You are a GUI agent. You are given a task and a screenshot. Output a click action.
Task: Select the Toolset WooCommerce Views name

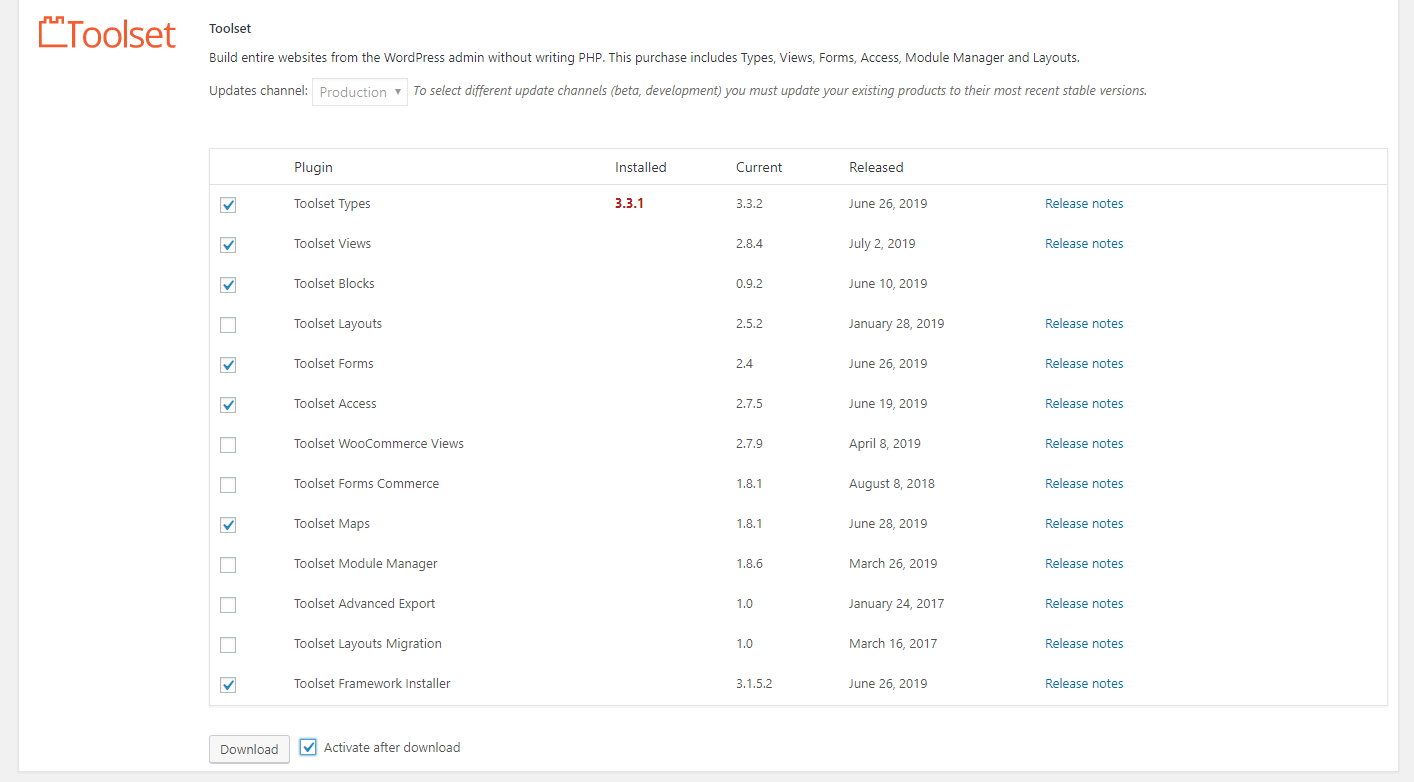[x=379, y=444]
